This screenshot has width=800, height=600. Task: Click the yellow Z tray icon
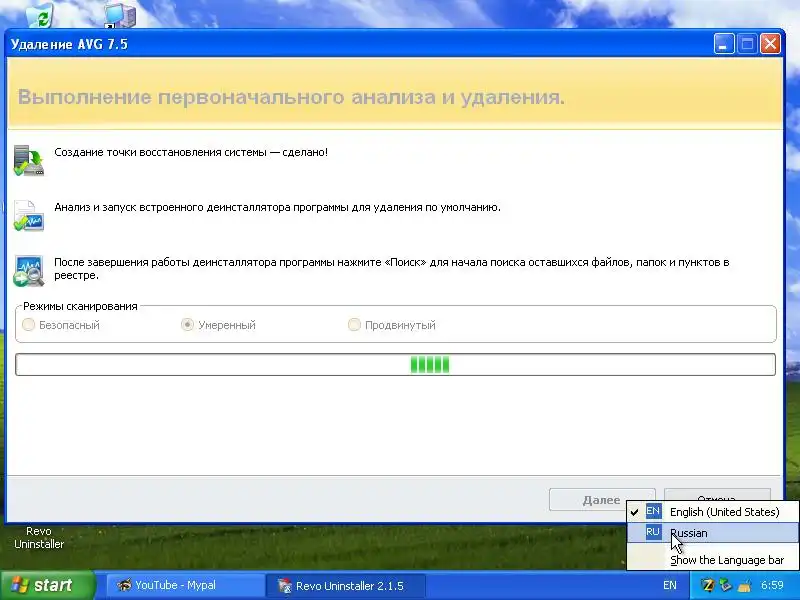point(708,586)
